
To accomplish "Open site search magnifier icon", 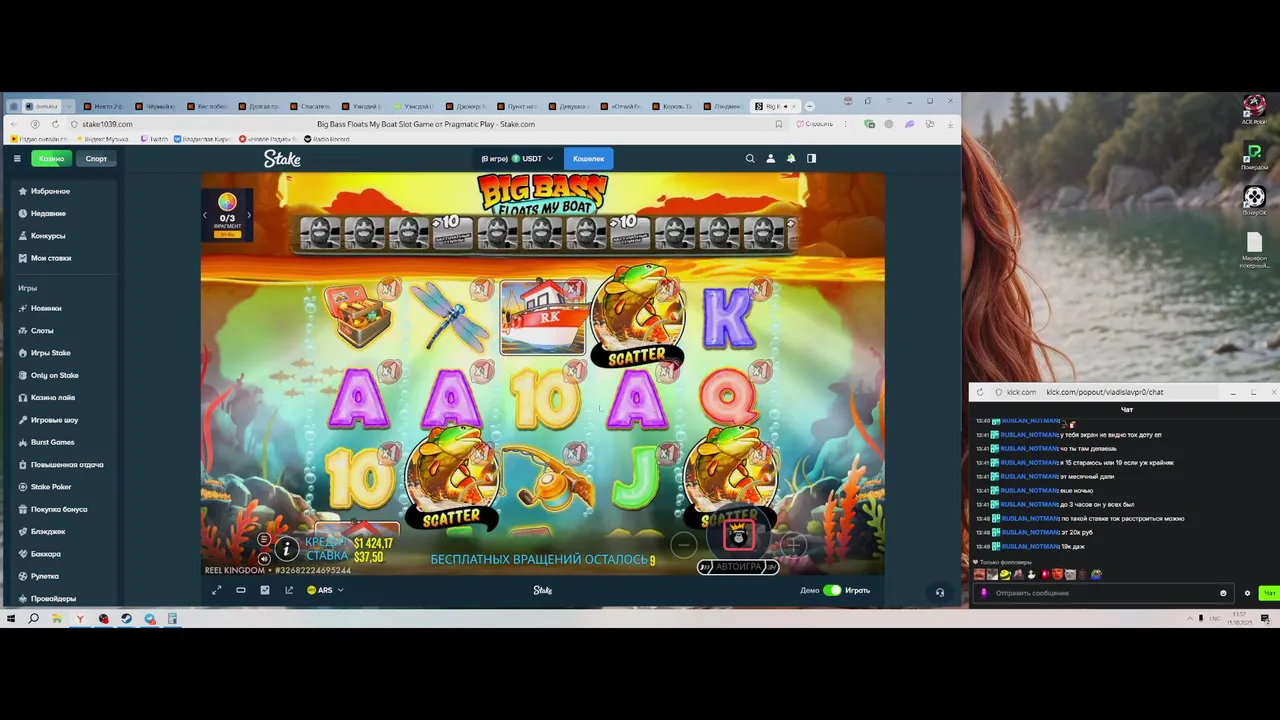I will pyautogui.click(x=750, y=158).
